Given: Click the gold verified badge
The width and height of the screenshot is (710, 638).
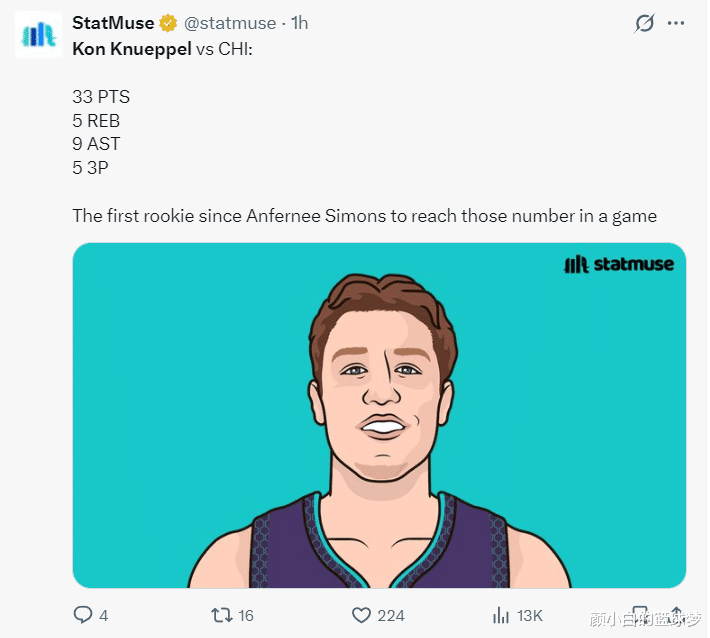Looking at the screenshot, I should tap(169, 23).
